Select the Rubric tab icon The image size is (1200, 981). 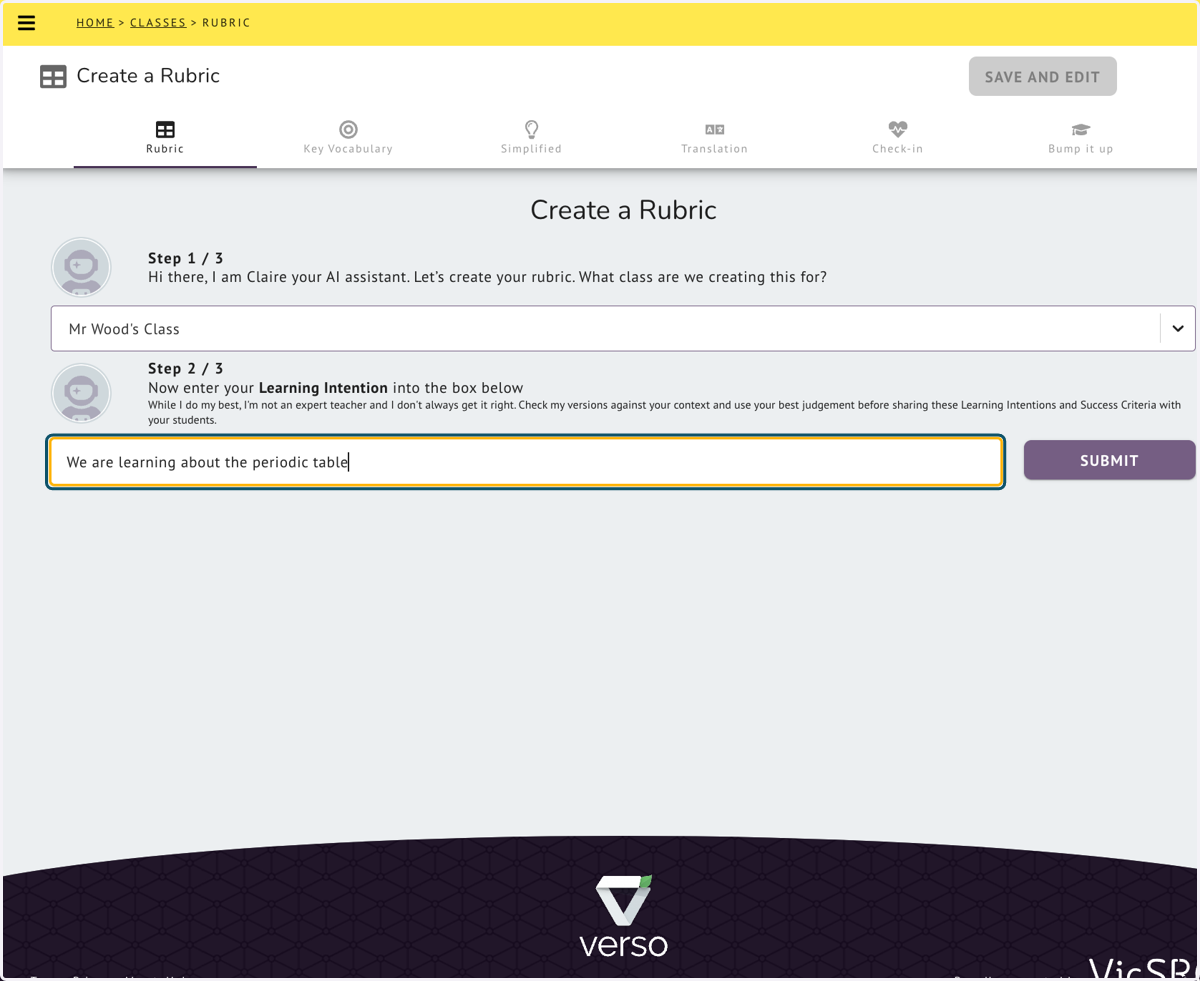[165, 129]
